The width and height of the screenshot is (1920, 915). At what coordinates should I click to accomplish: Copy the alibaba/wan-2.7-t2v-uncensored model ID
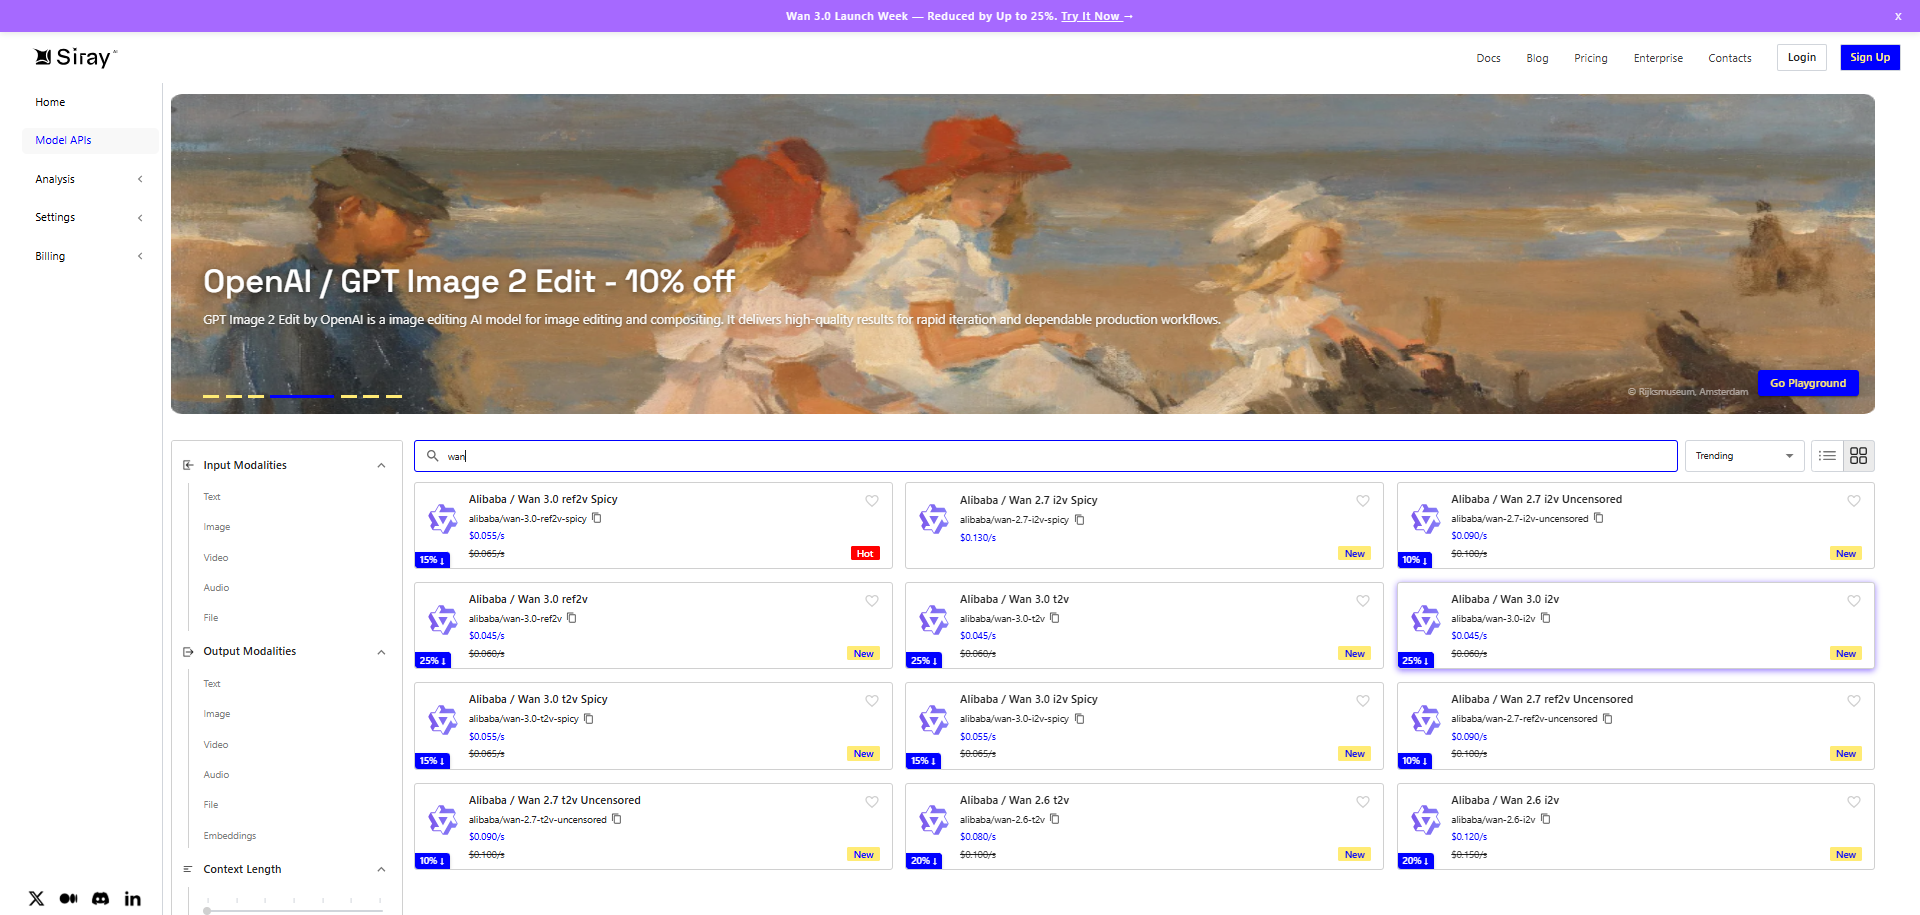click(617, 819)
